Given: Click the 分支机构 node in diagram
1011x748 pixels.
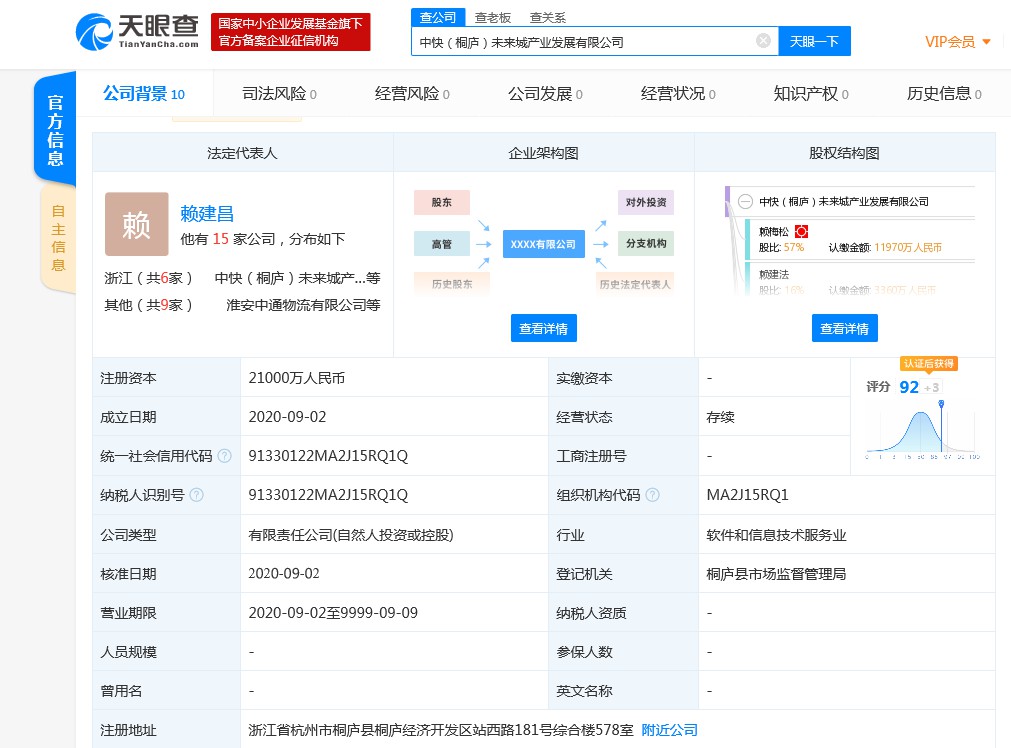Looking at the screenshot, I should click(645, 244).
